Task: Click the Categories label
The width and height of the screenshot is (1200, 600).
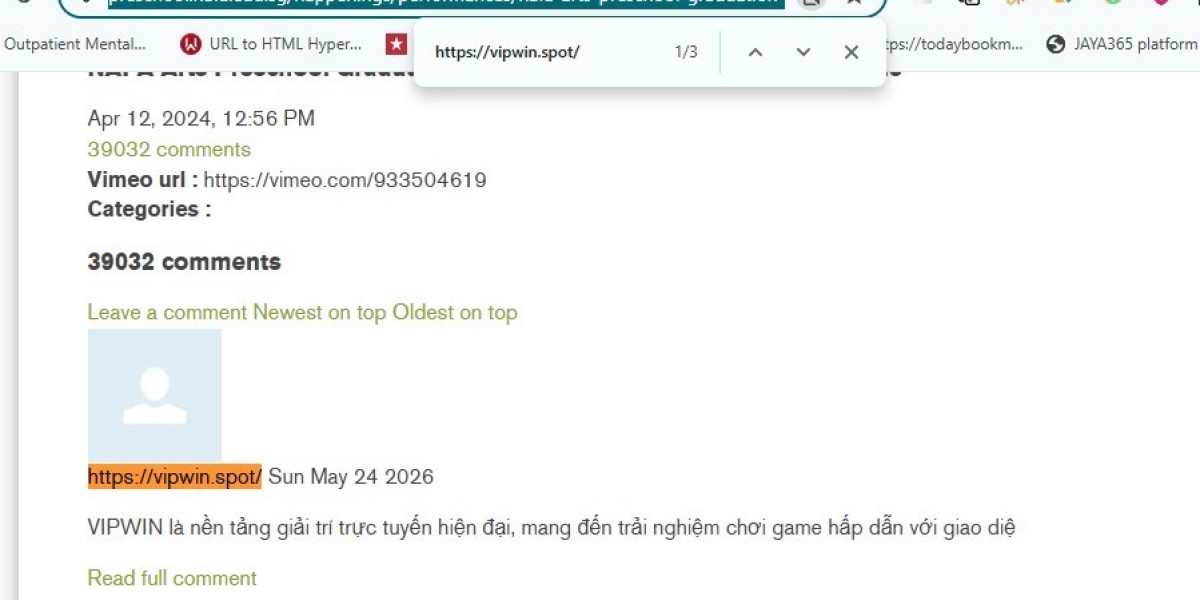Action: pyautogui.click(x=149, y=209)
